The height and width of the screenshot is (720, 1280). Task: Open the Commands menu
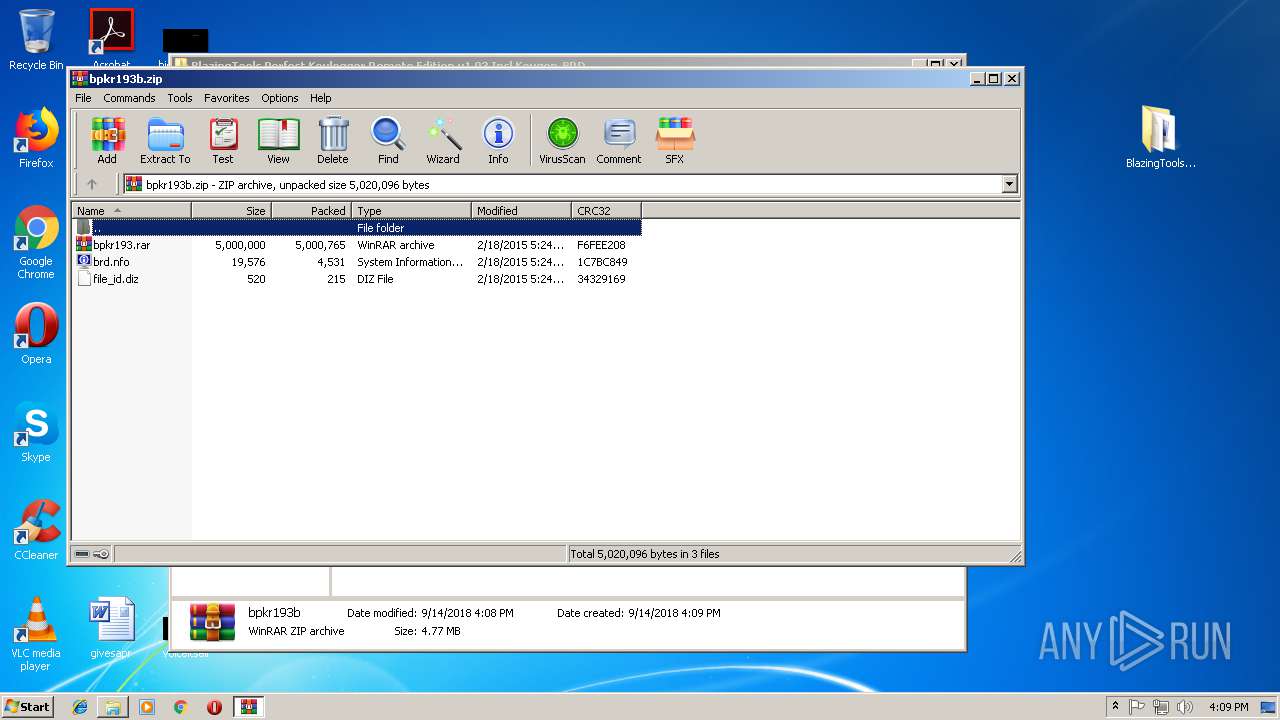(x=129, y=98)
